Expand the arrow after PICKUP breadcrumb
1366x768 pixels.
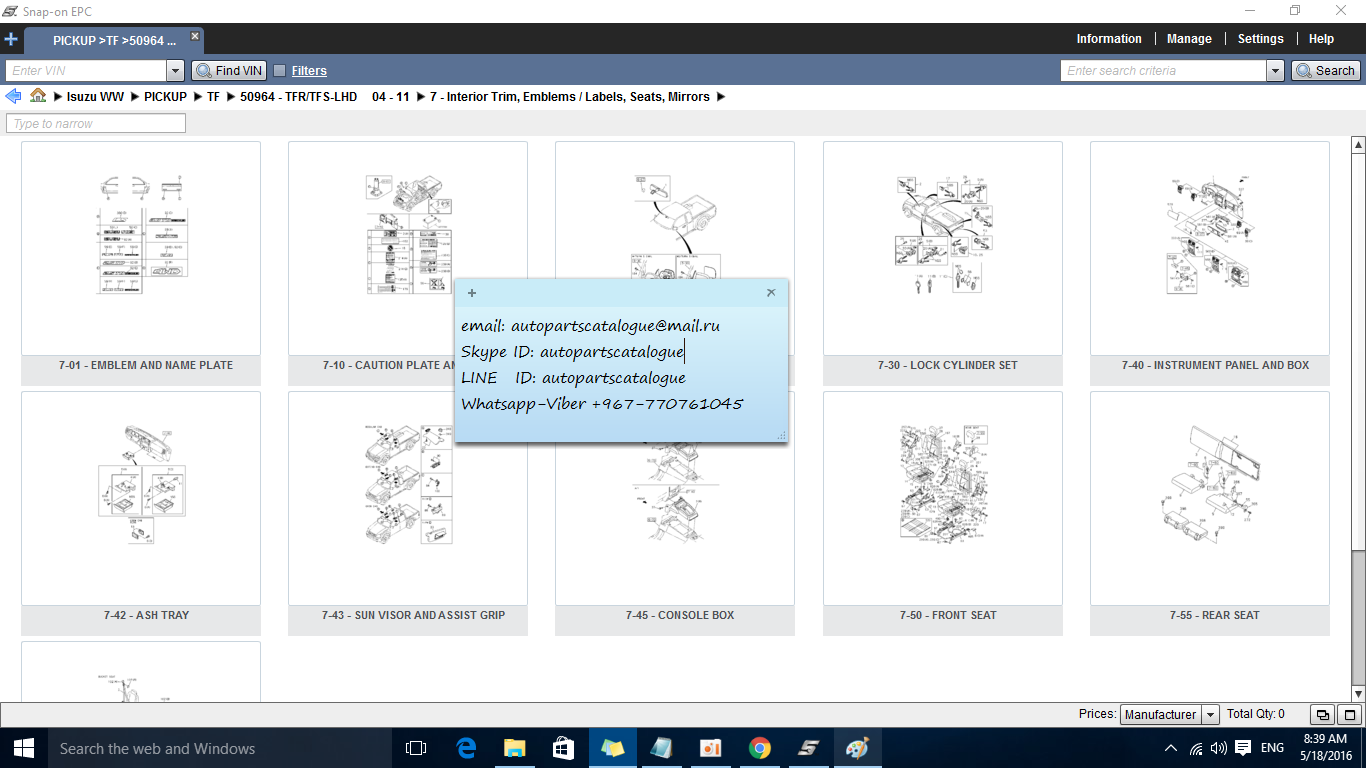tap(196, 97)
